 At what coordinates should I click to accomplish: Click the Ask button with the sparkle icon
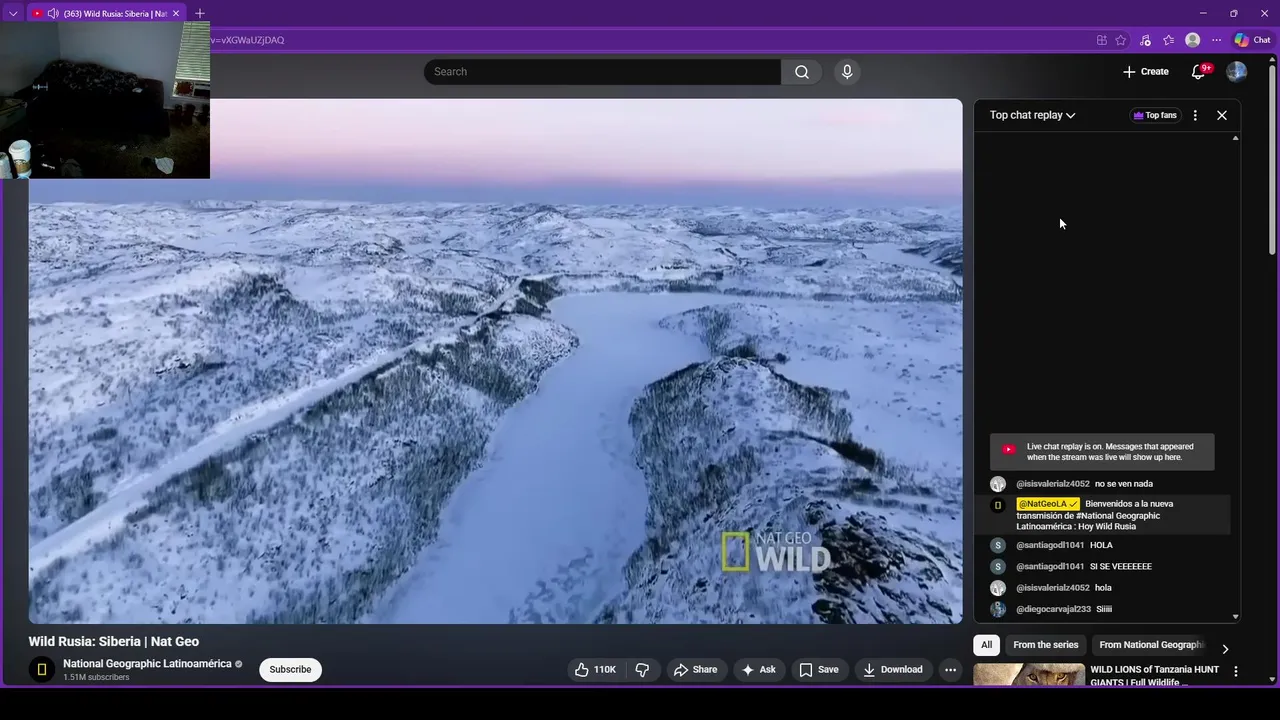click(x=758, y=670)
